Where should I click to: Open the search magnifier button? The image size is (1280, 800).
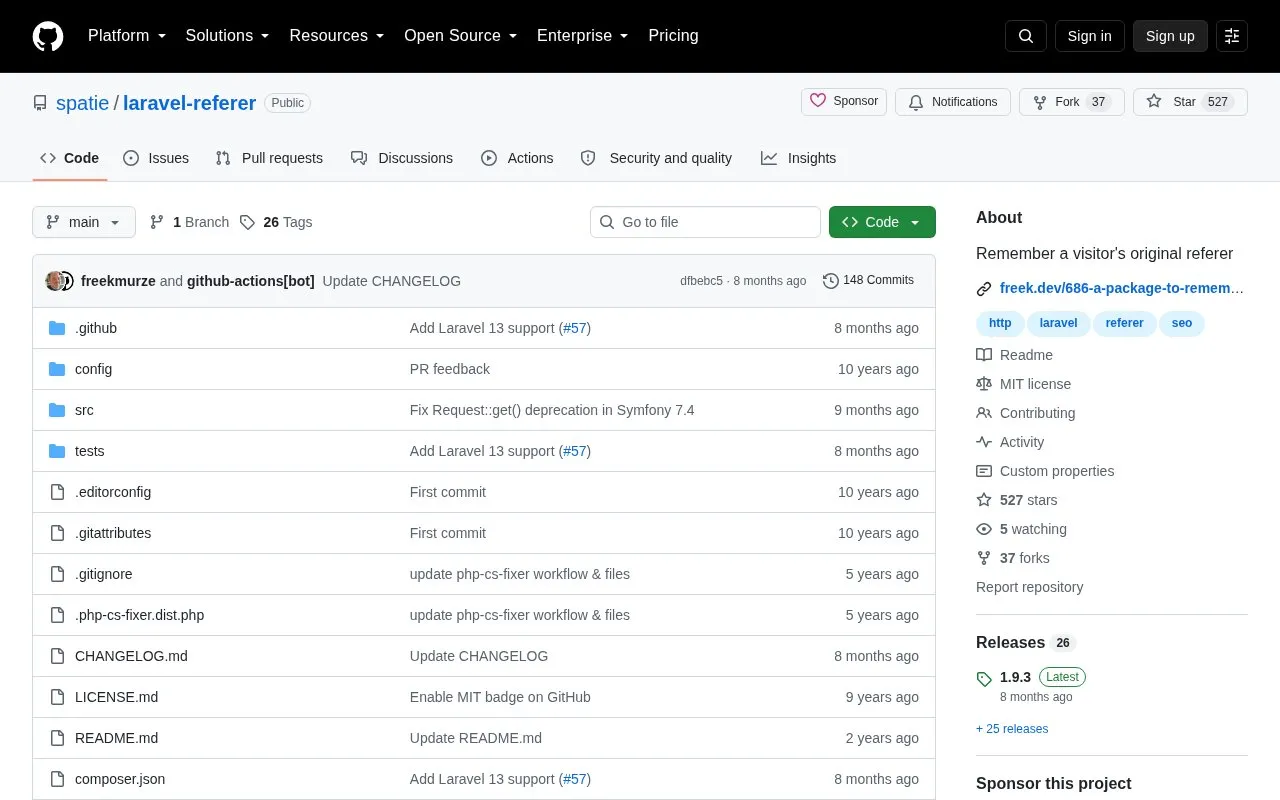[1026, 36]
